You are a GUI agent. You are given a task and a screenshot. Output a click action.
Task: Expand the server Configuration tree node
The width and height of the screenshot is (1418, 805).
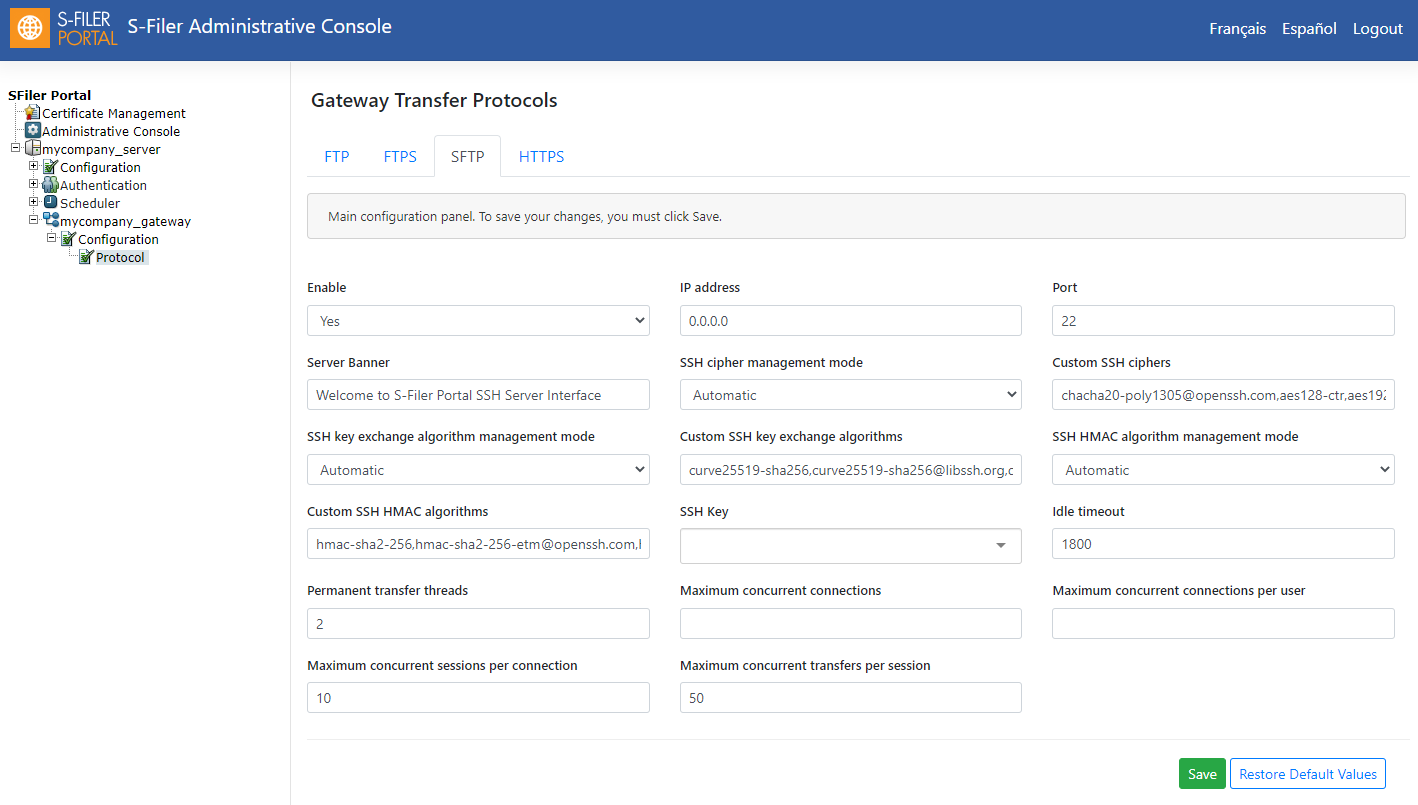34,166
